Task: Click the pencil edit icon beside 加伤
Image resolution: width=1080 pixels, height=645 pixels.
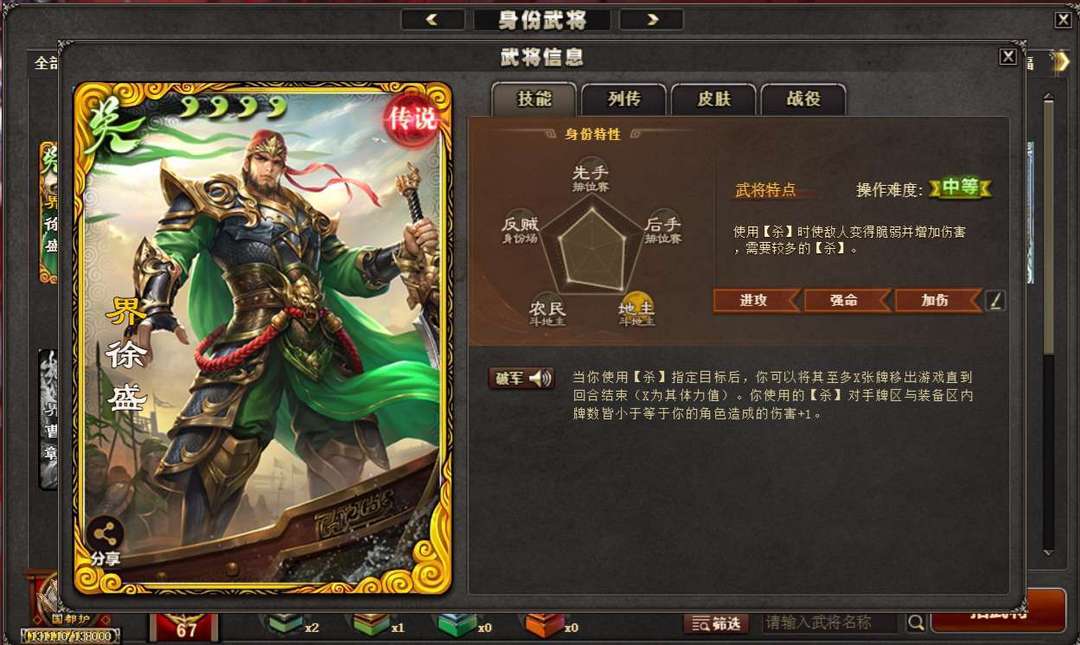Action: pos(995,300)
